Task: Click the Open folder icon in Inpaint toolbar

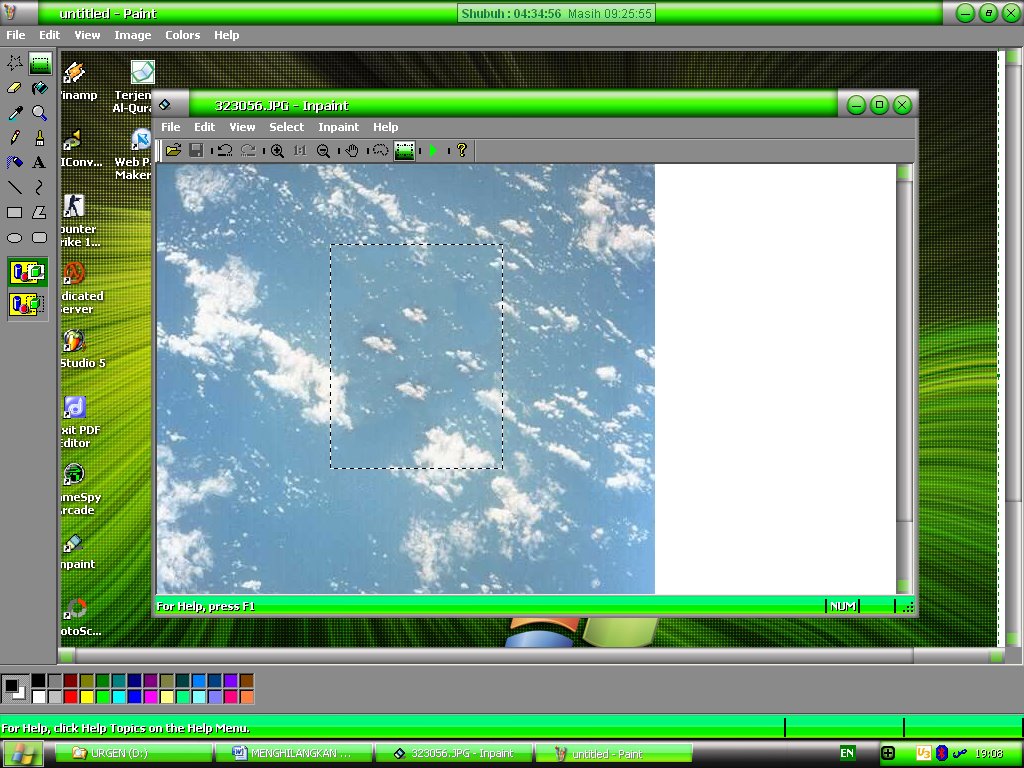Action: 173,151
